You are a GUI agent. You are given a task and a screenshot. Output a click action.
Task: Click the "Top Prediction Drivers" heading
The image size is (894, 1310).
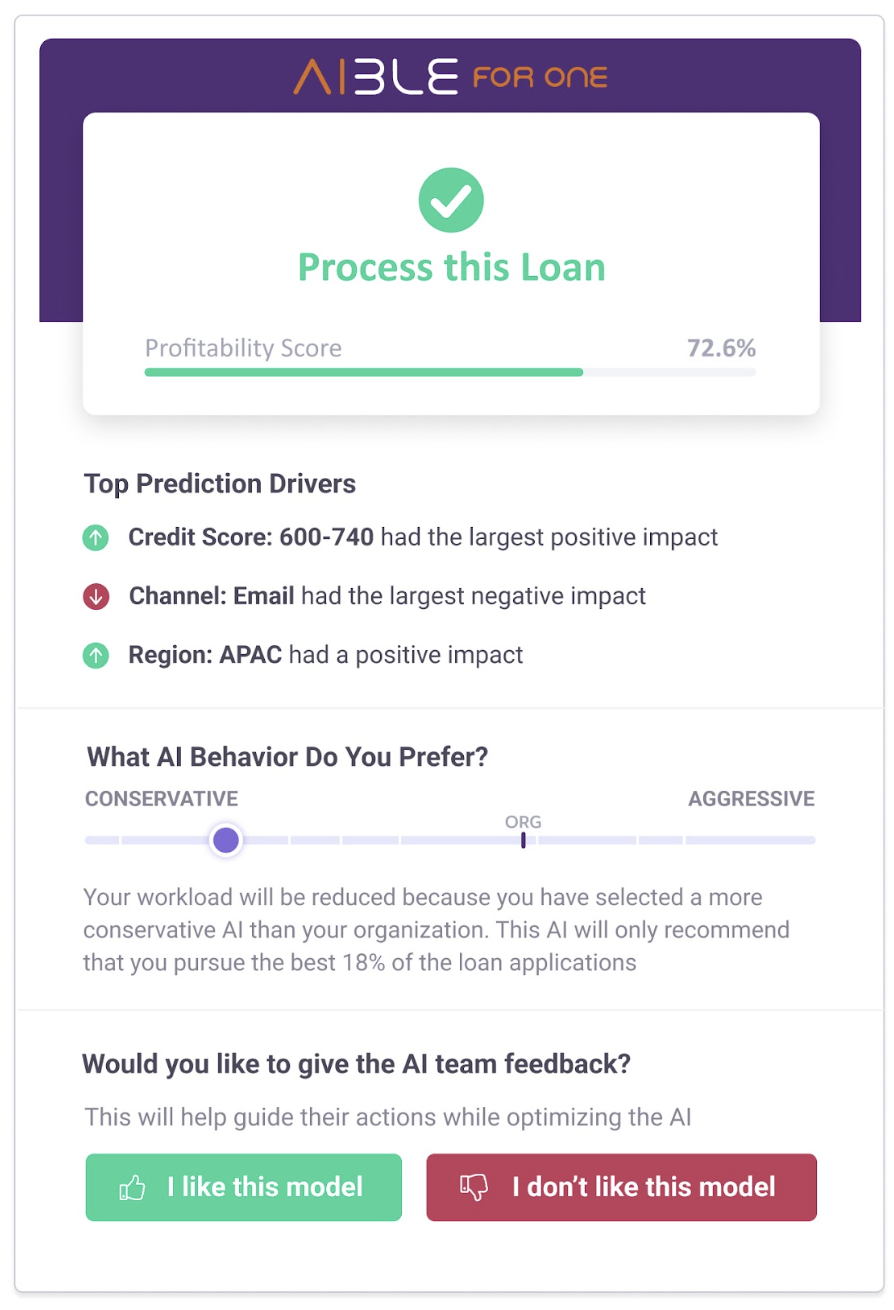point(220,484)
